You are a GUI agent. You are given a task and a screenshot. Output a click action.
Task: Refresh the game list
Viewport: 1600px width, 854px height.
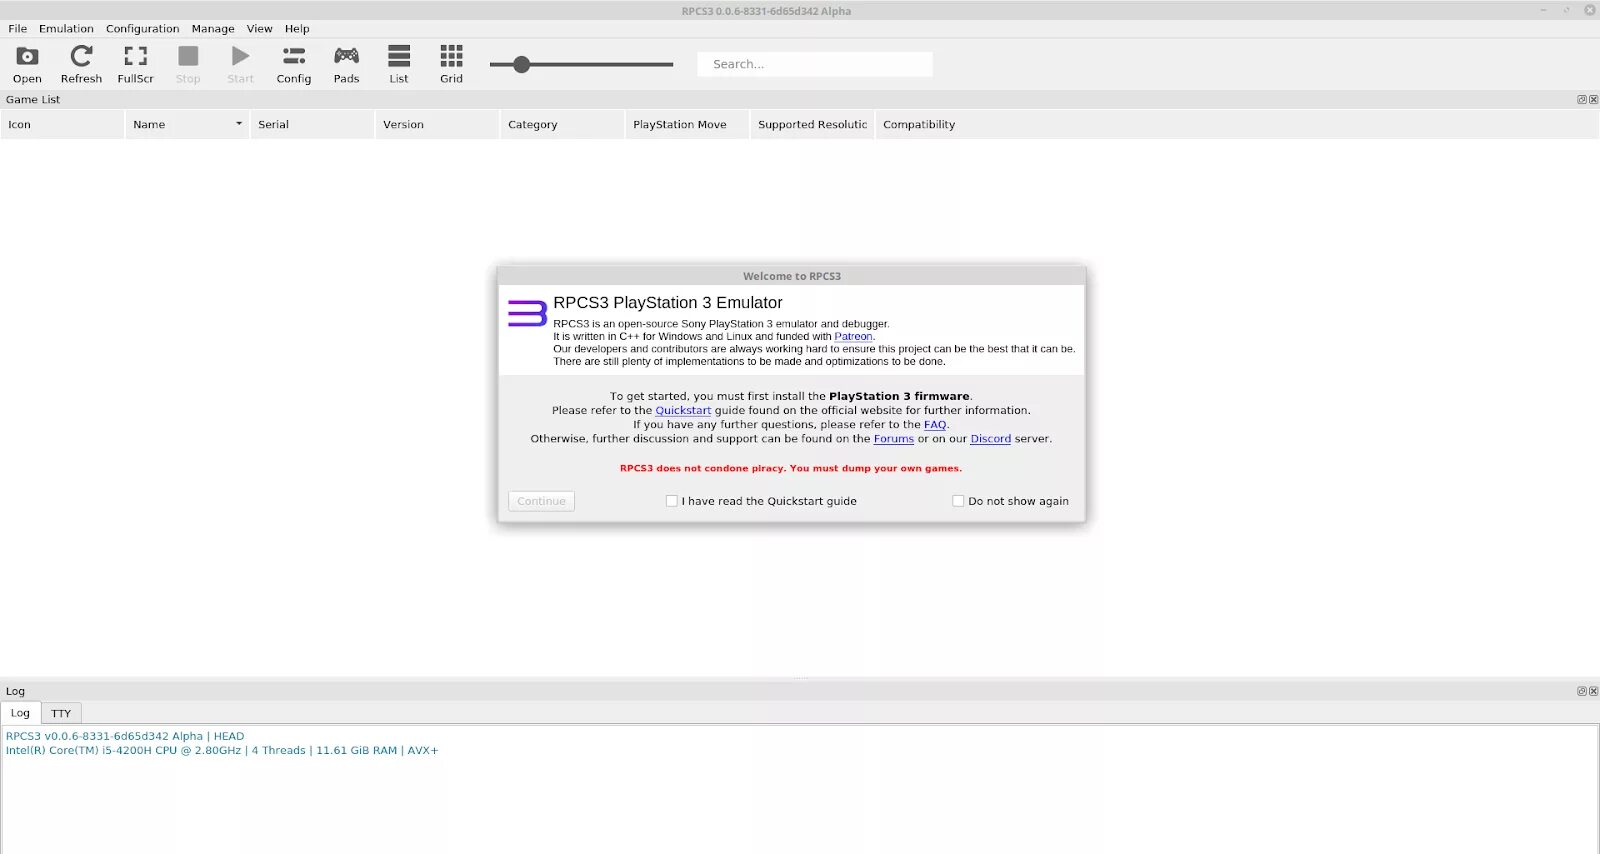pos(81,64)
